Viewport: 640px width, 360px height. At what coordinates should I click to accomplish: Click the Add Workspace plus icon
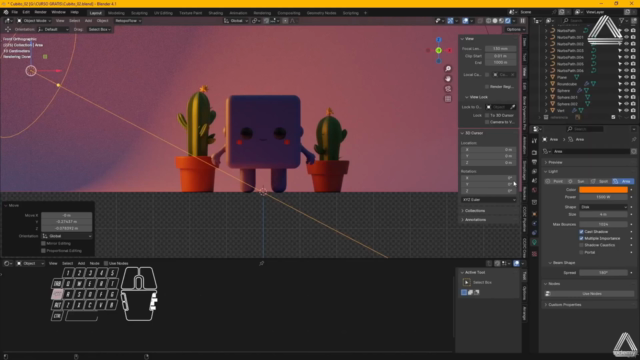365,13
